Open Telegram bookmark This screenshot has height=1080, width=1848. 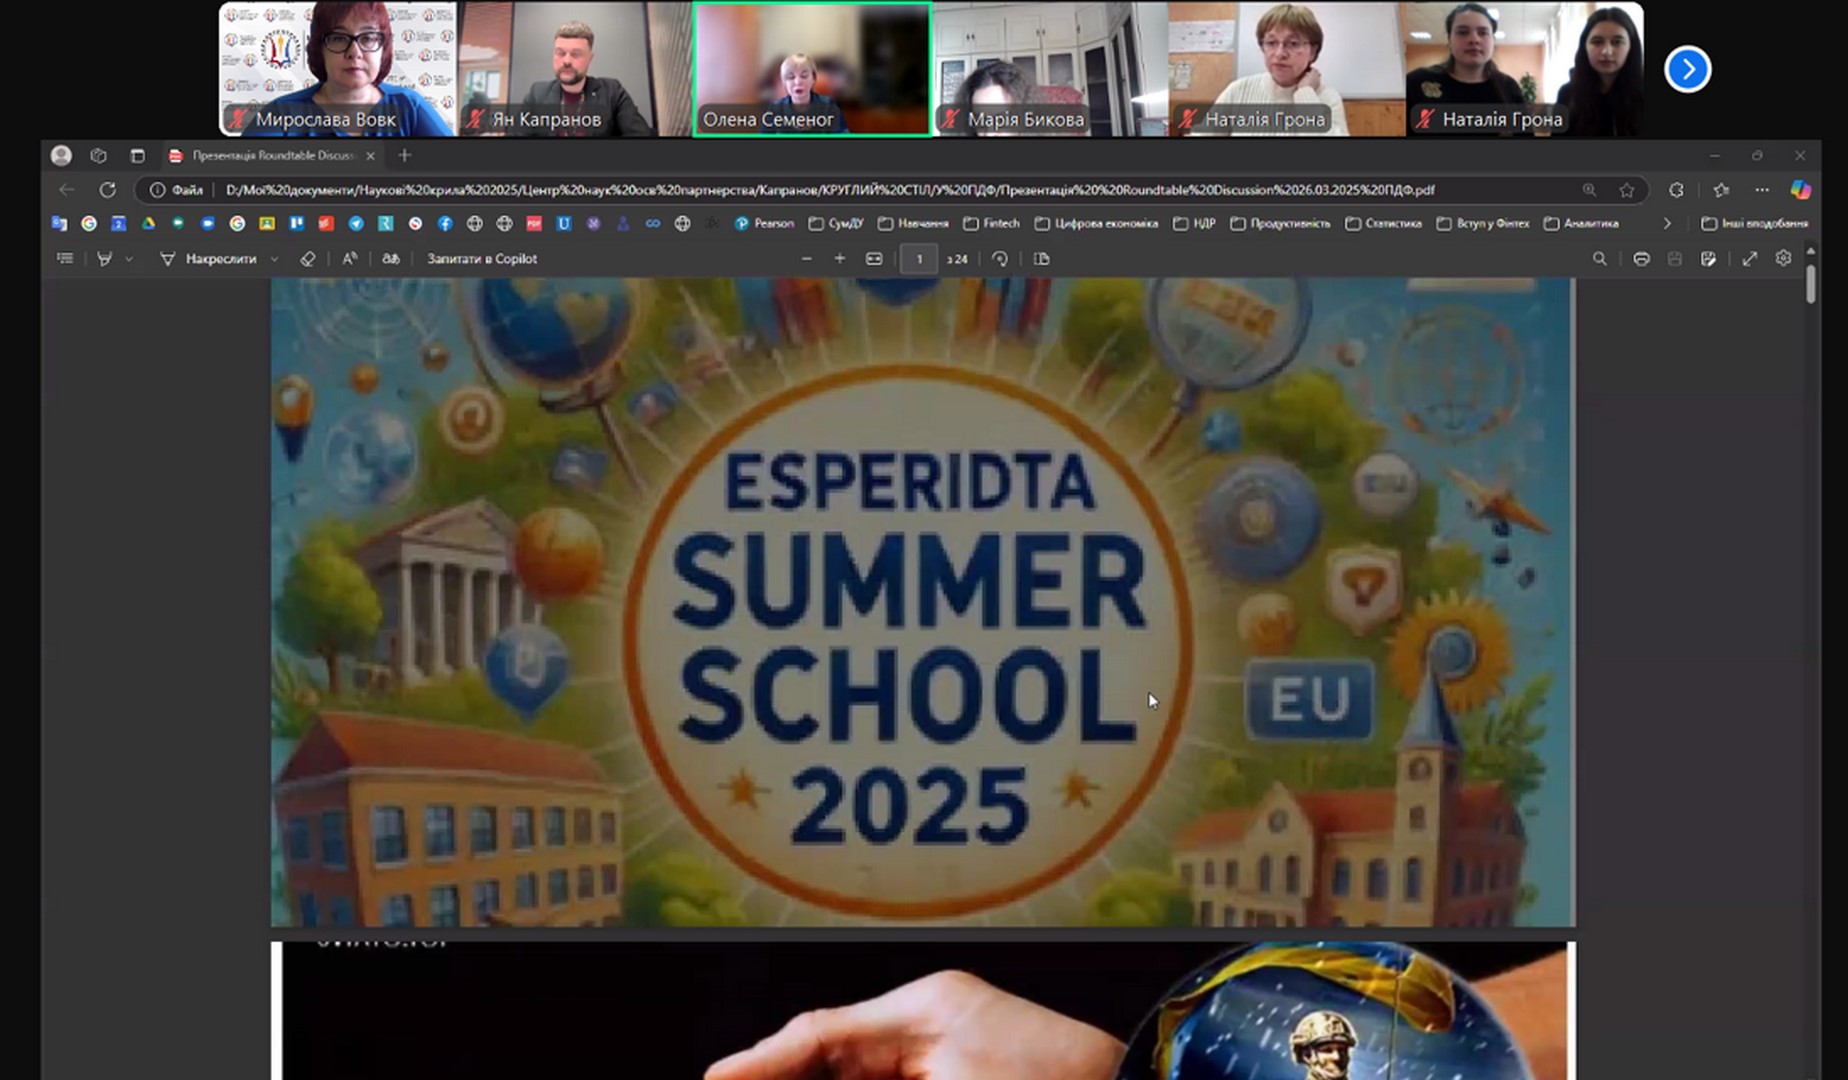pos(356,224)
